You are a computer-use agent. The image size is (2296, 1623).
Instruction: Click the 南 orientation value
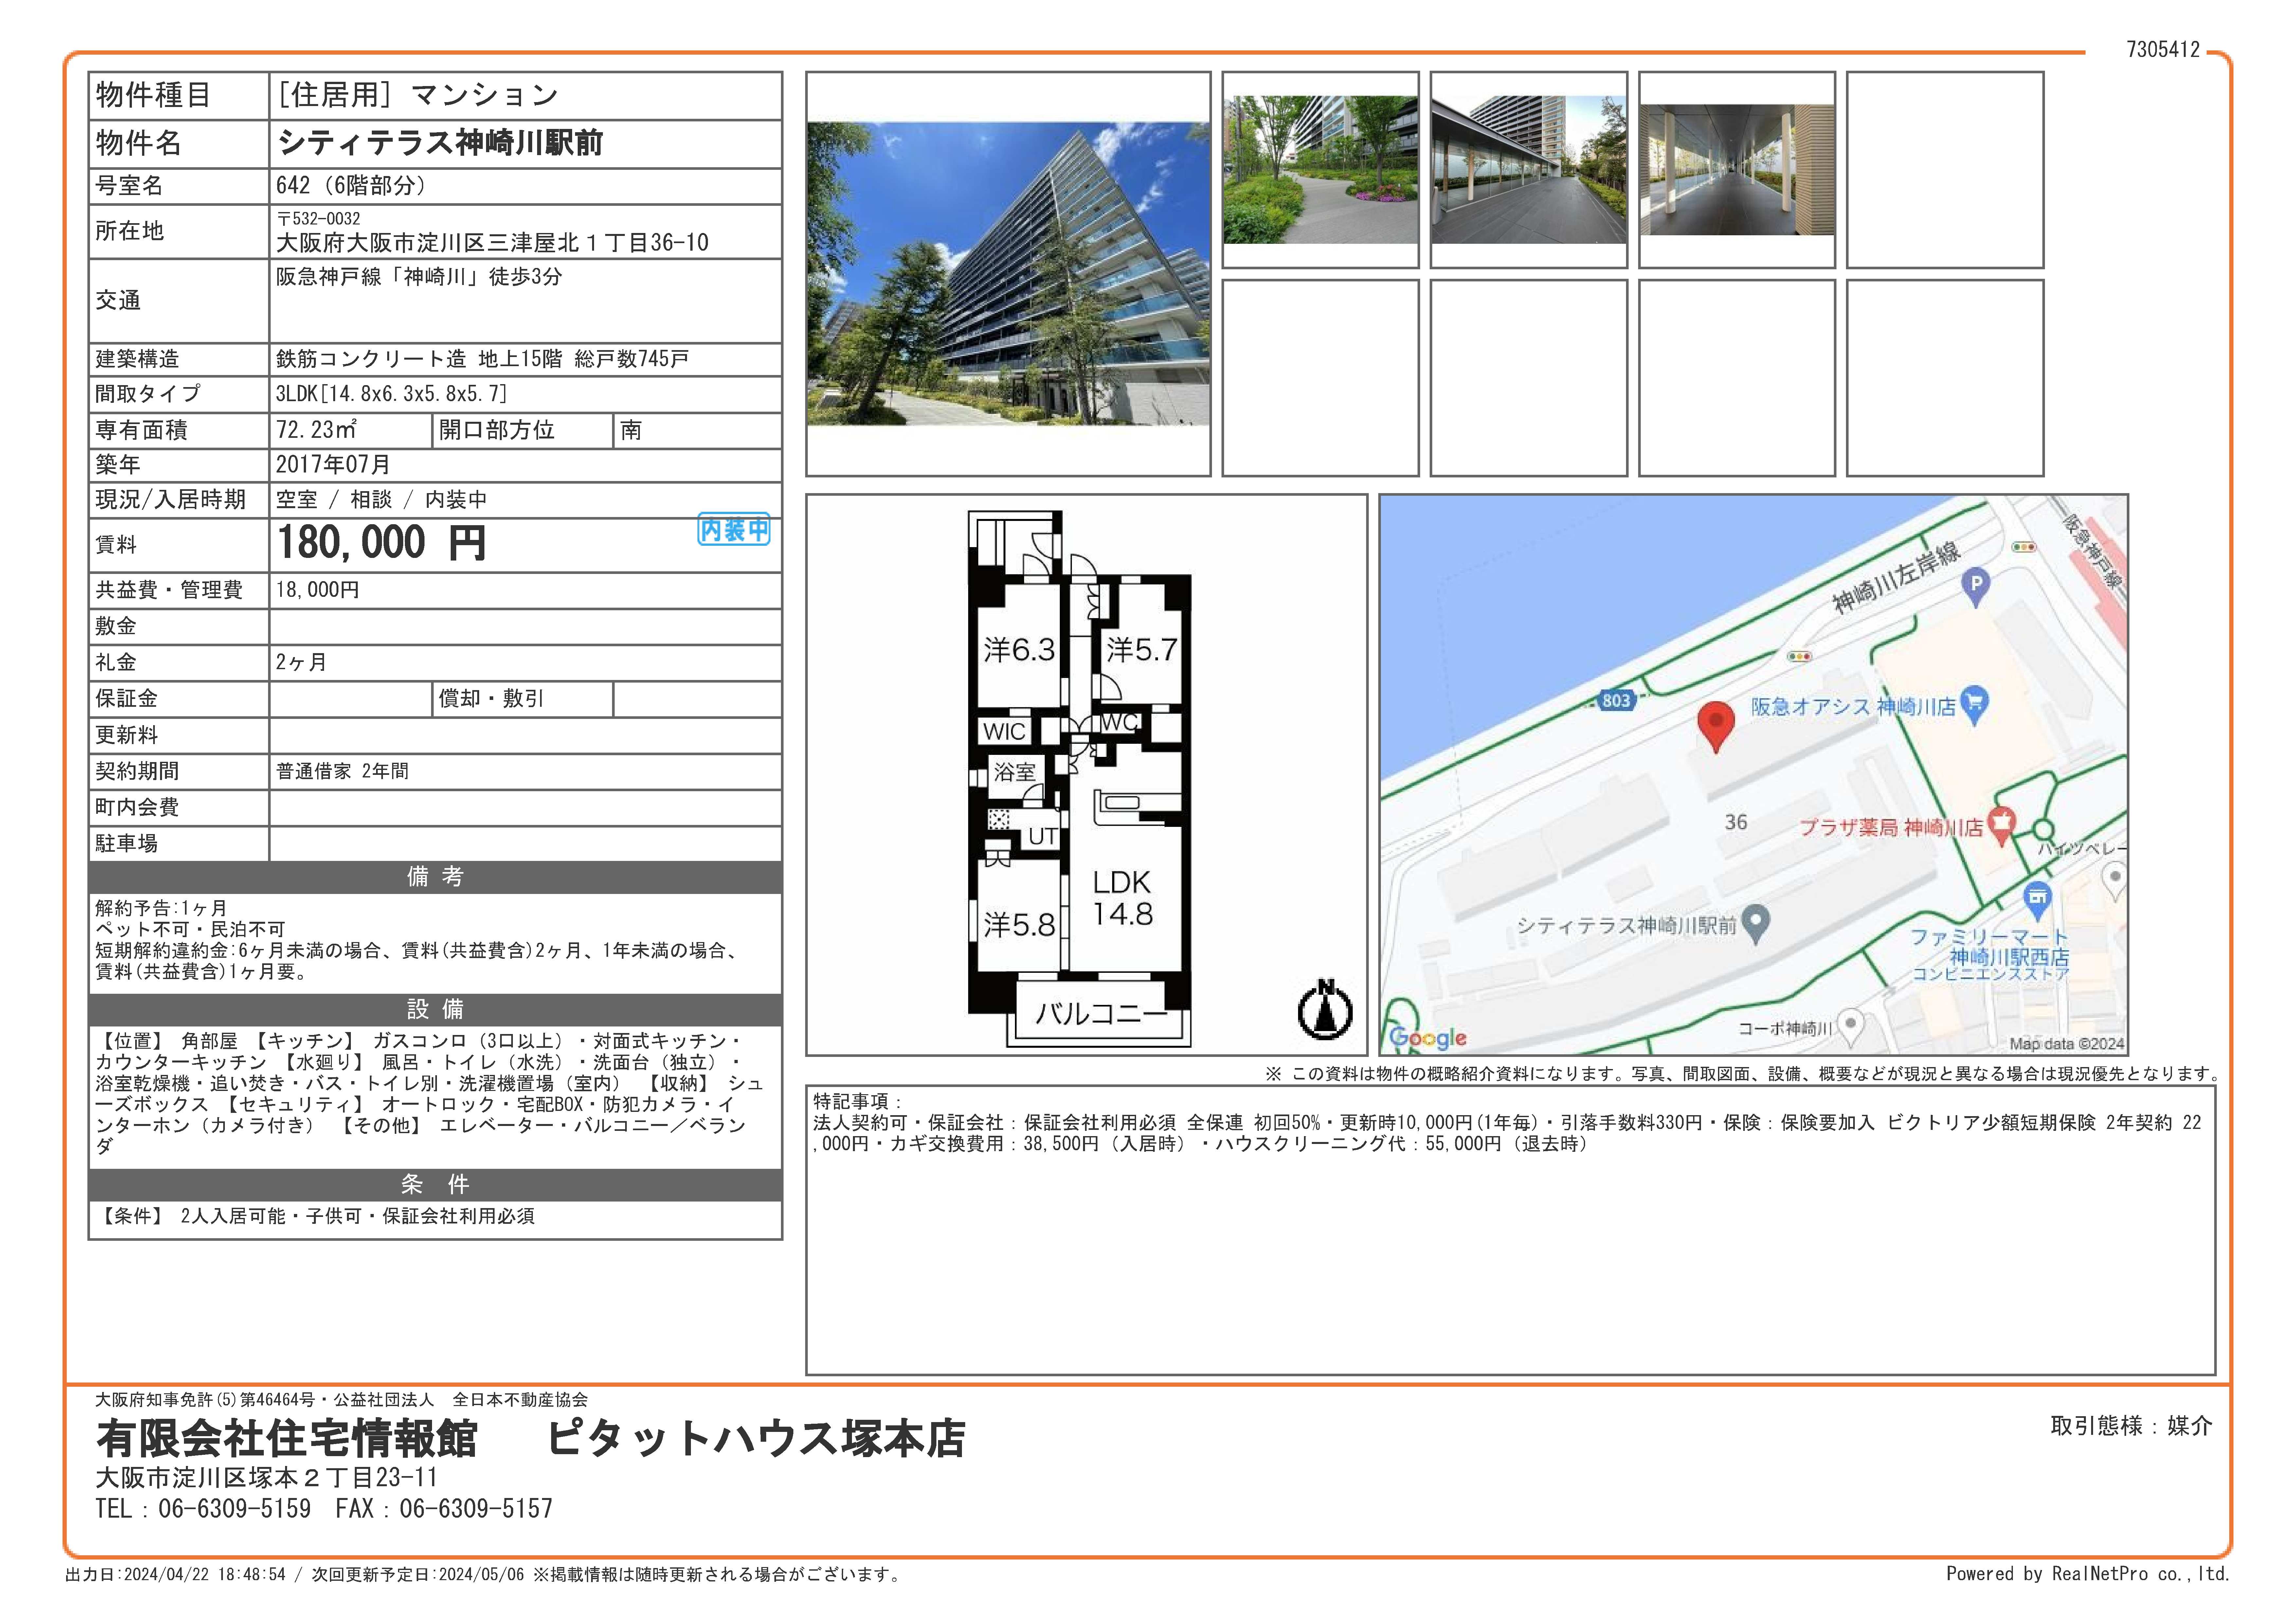631,430
